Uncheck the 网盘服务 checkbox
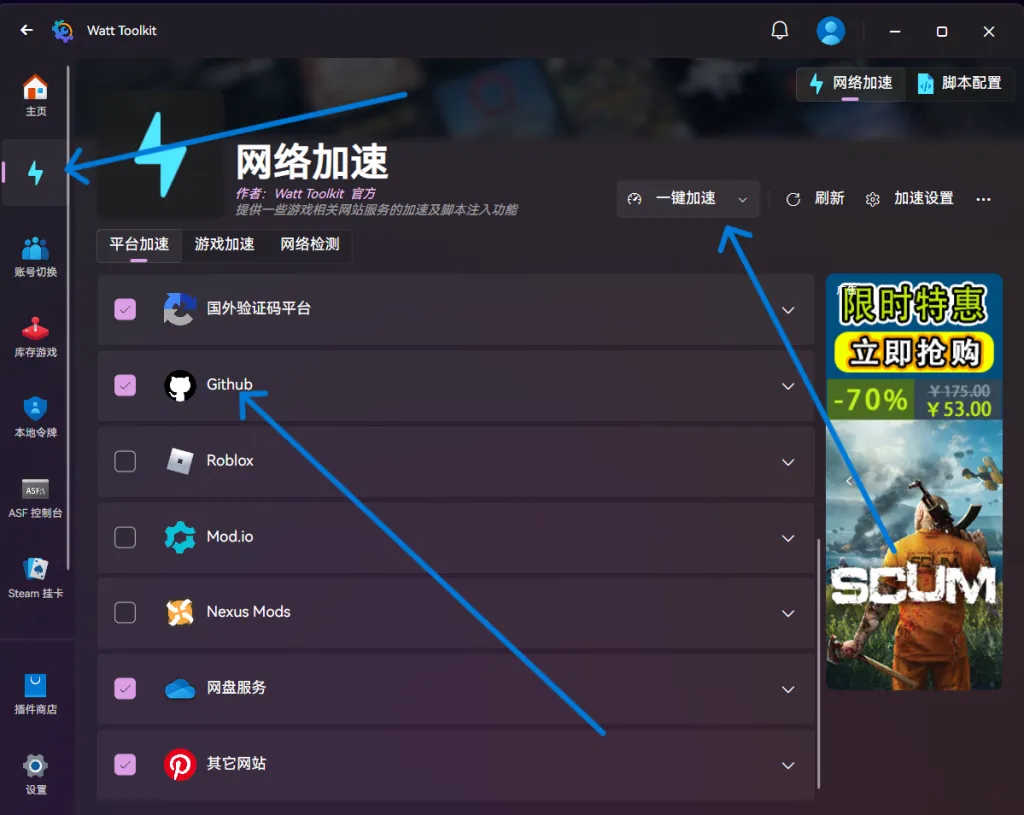The height and width of the screenshot is (815, 1024). 125,688
